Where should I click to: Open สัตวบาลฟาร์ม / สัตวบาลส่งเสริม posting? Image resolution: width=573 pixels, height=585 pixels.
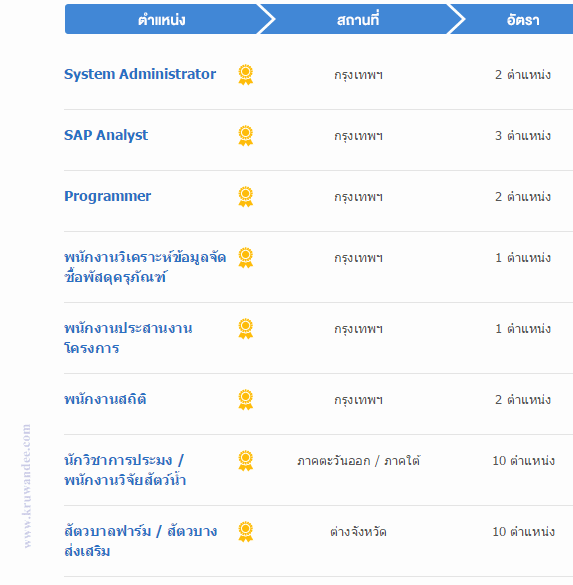click(141, 541)
